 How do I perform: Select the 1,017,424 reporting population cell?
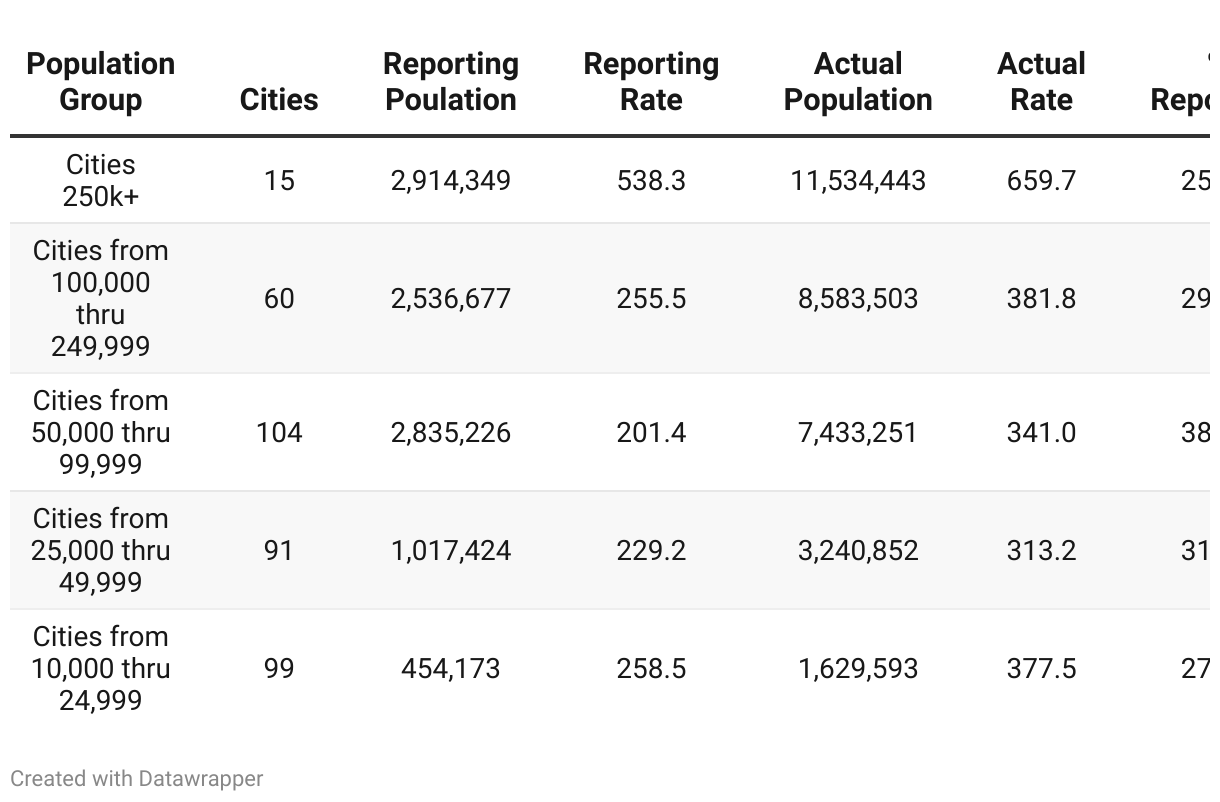[451, 551]
